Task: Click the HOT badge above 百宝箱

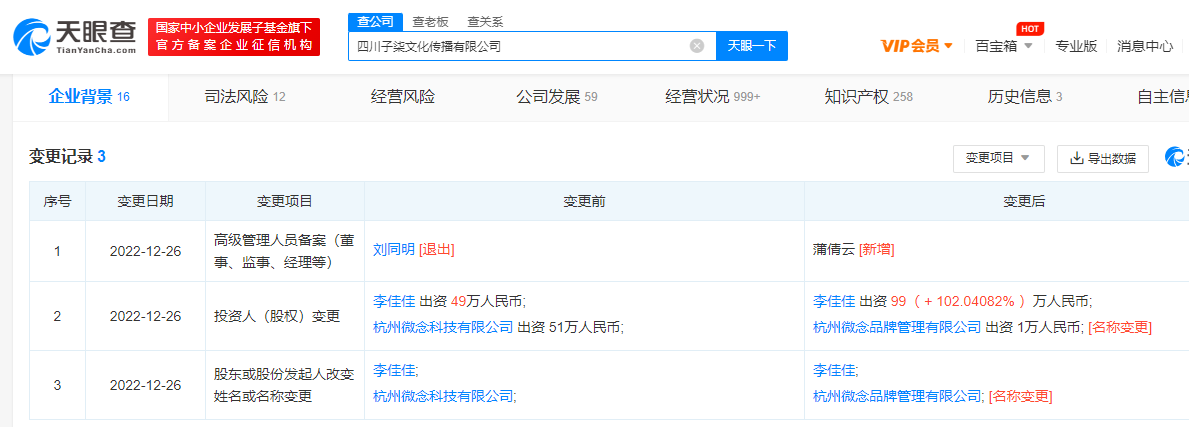Action: [1029, 28]
